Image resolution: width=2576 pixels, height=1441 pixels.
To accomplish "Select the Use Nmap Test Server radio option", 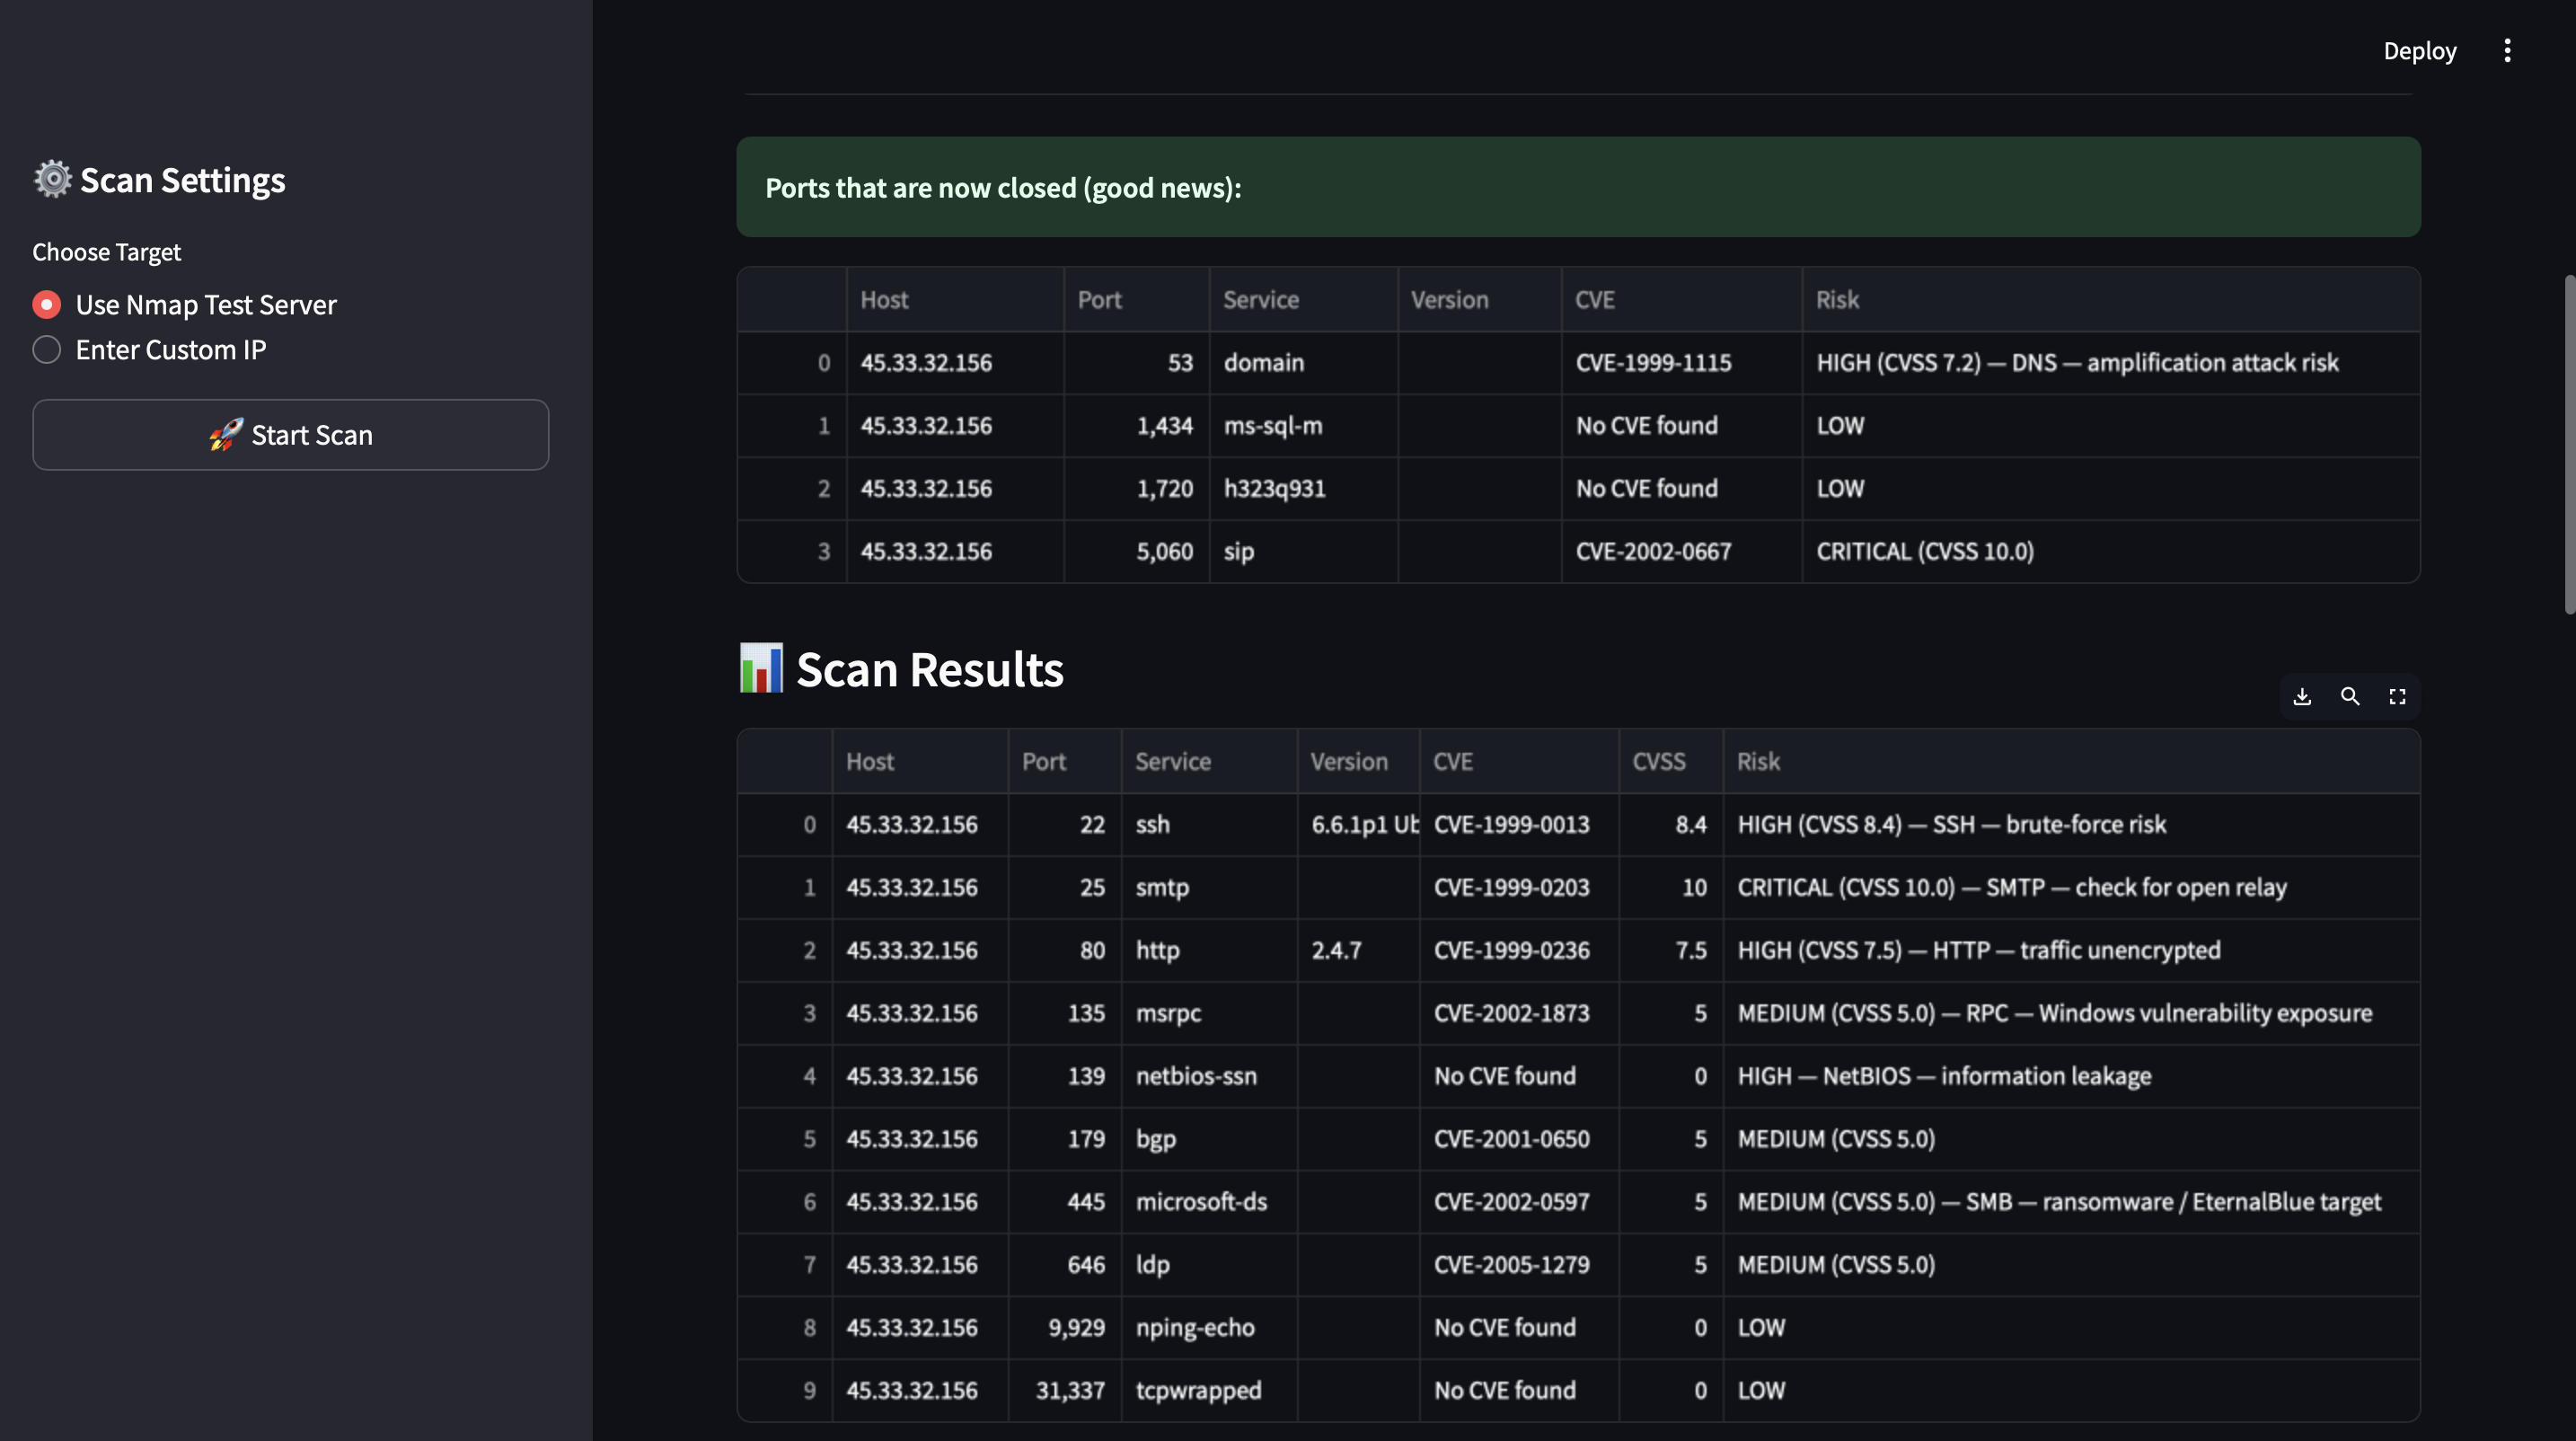I will 185,304.
